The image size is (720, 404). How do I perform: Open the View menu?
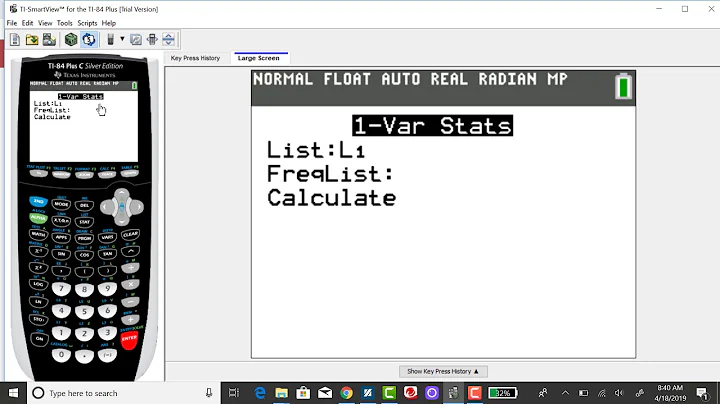pyautogui.click(x=45, y=23)
